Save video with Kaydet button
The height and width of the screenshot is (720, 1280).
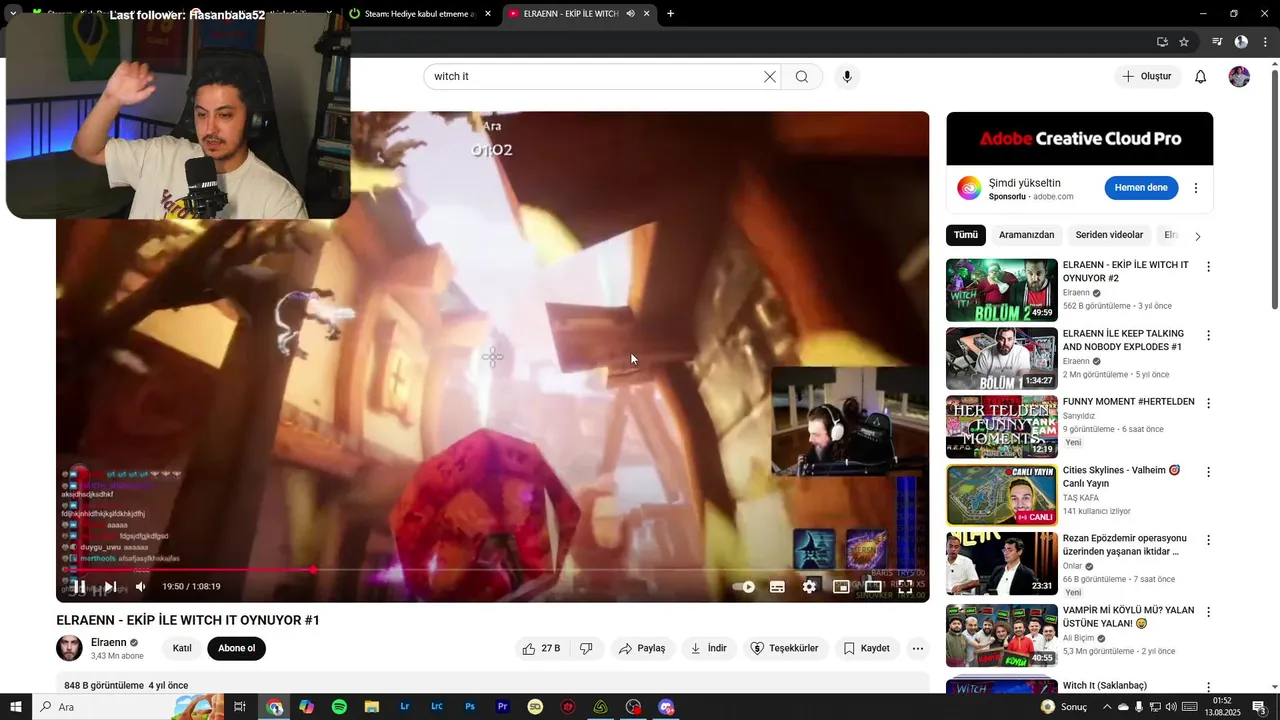tap(866, 648)
